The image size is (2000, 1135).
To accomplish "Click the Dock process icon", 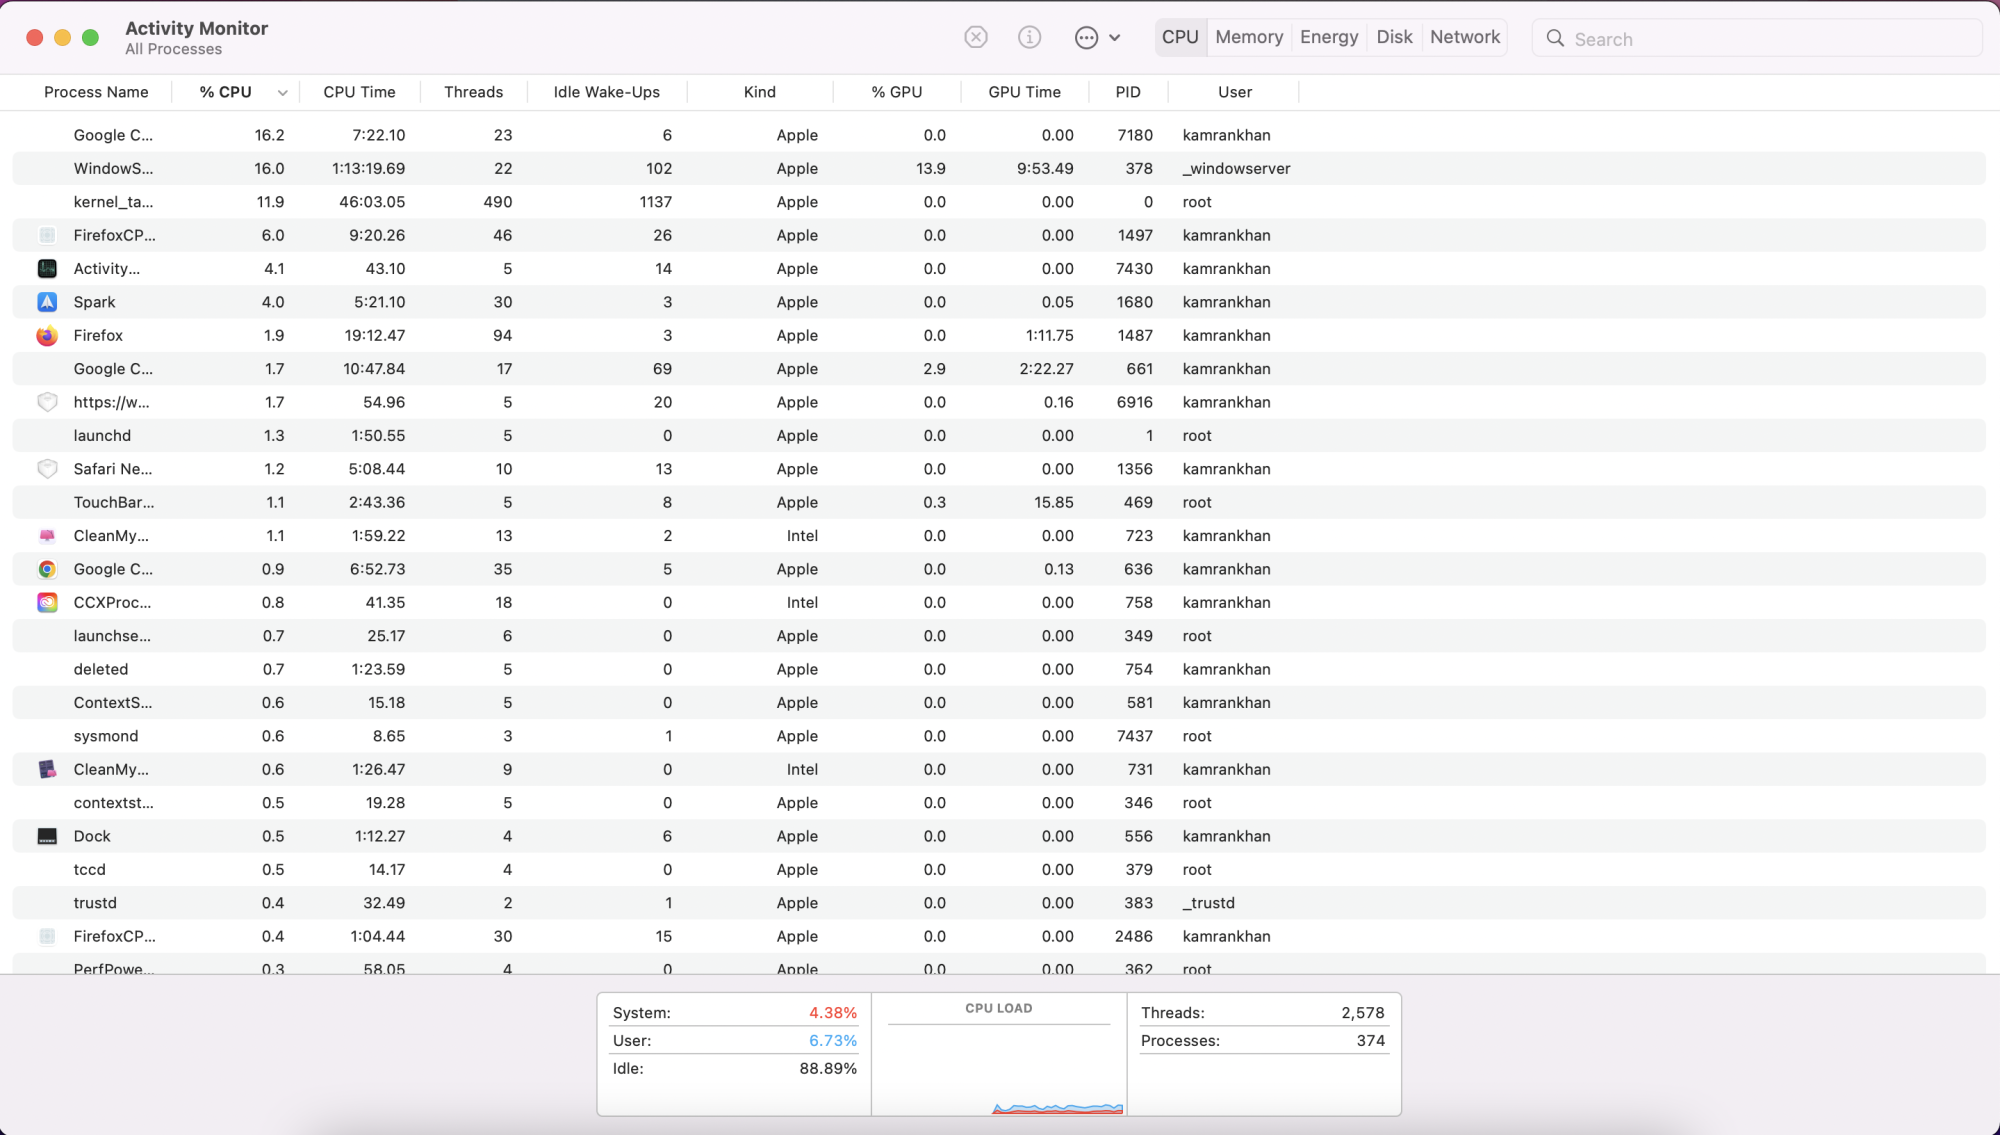I will tap(47, 836).
